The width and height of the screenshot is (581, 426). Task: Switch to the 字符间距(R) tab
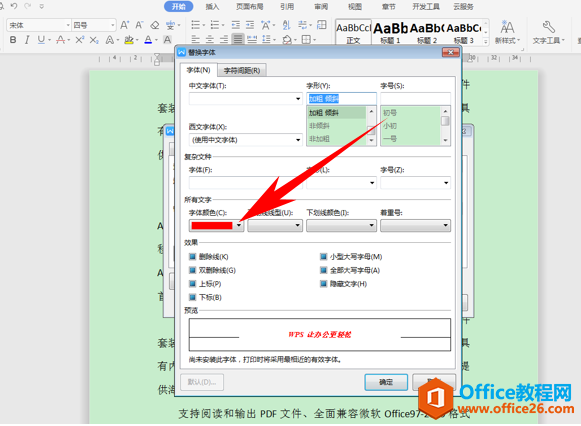[242, 70]
